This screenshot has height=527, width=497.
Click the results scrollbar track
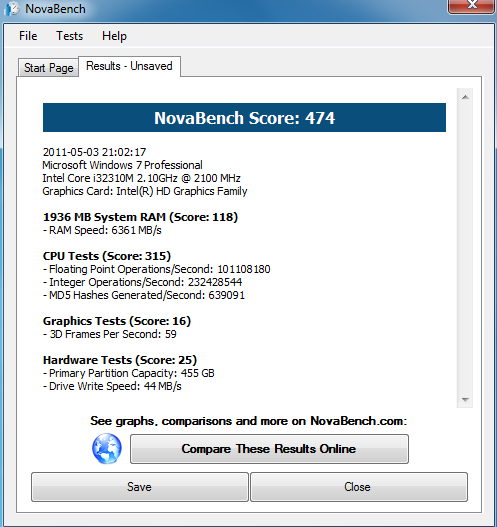[x=465, y=248]
